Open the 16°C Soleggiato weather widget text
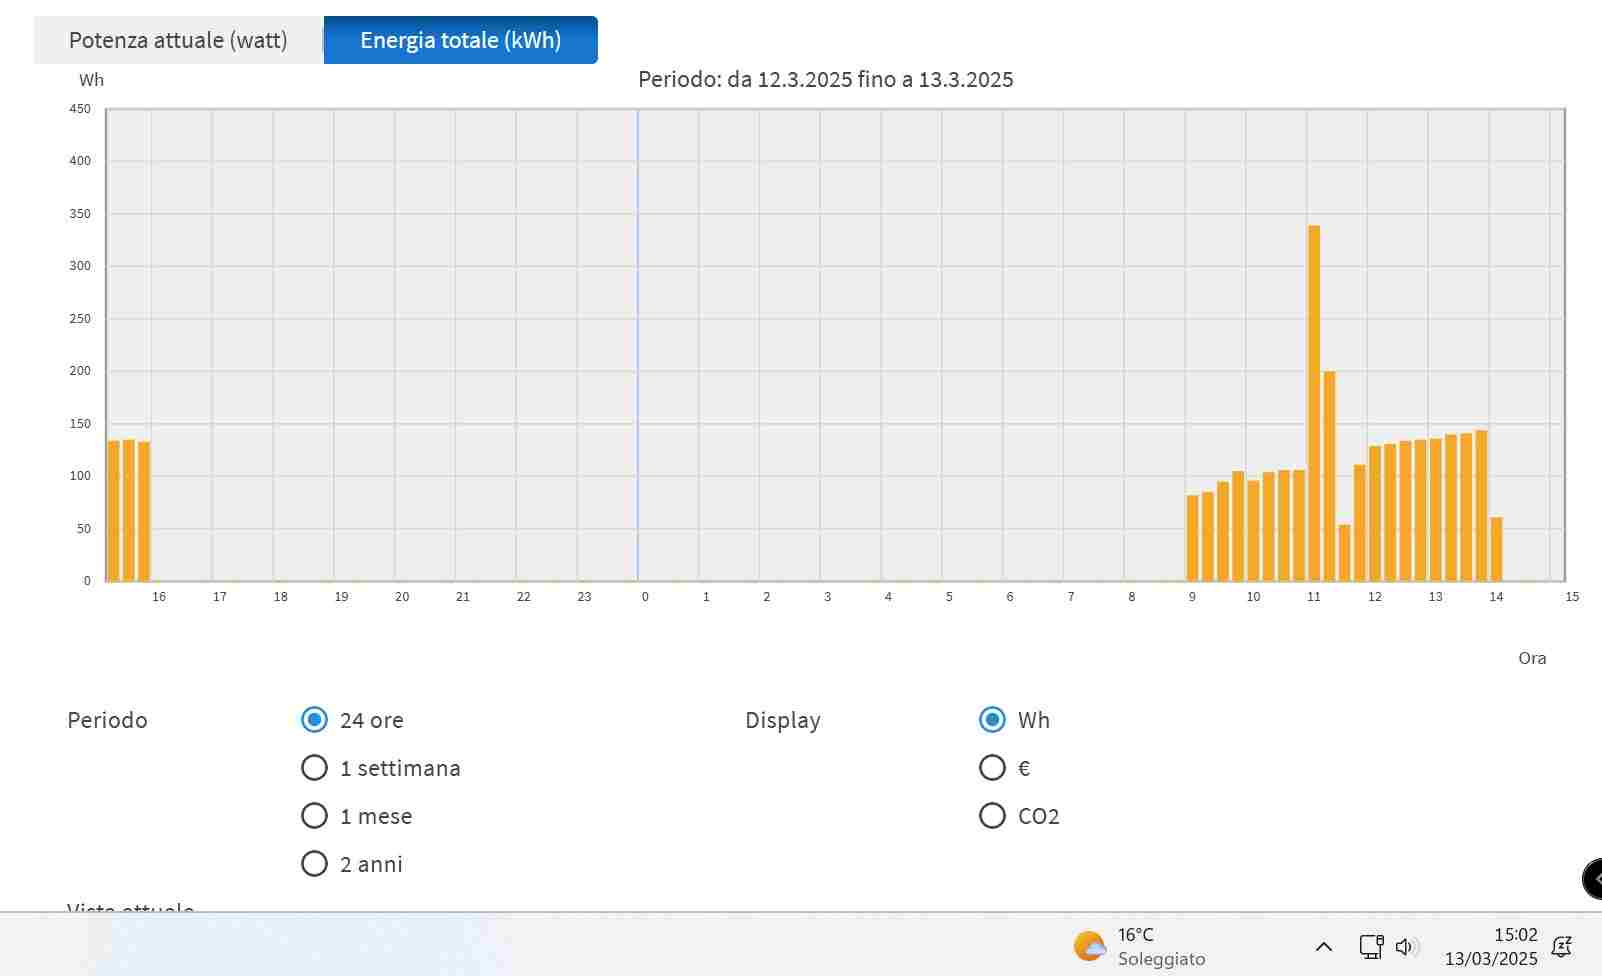The width and height of the screenshot is (1602, 976). point(1160,946)
